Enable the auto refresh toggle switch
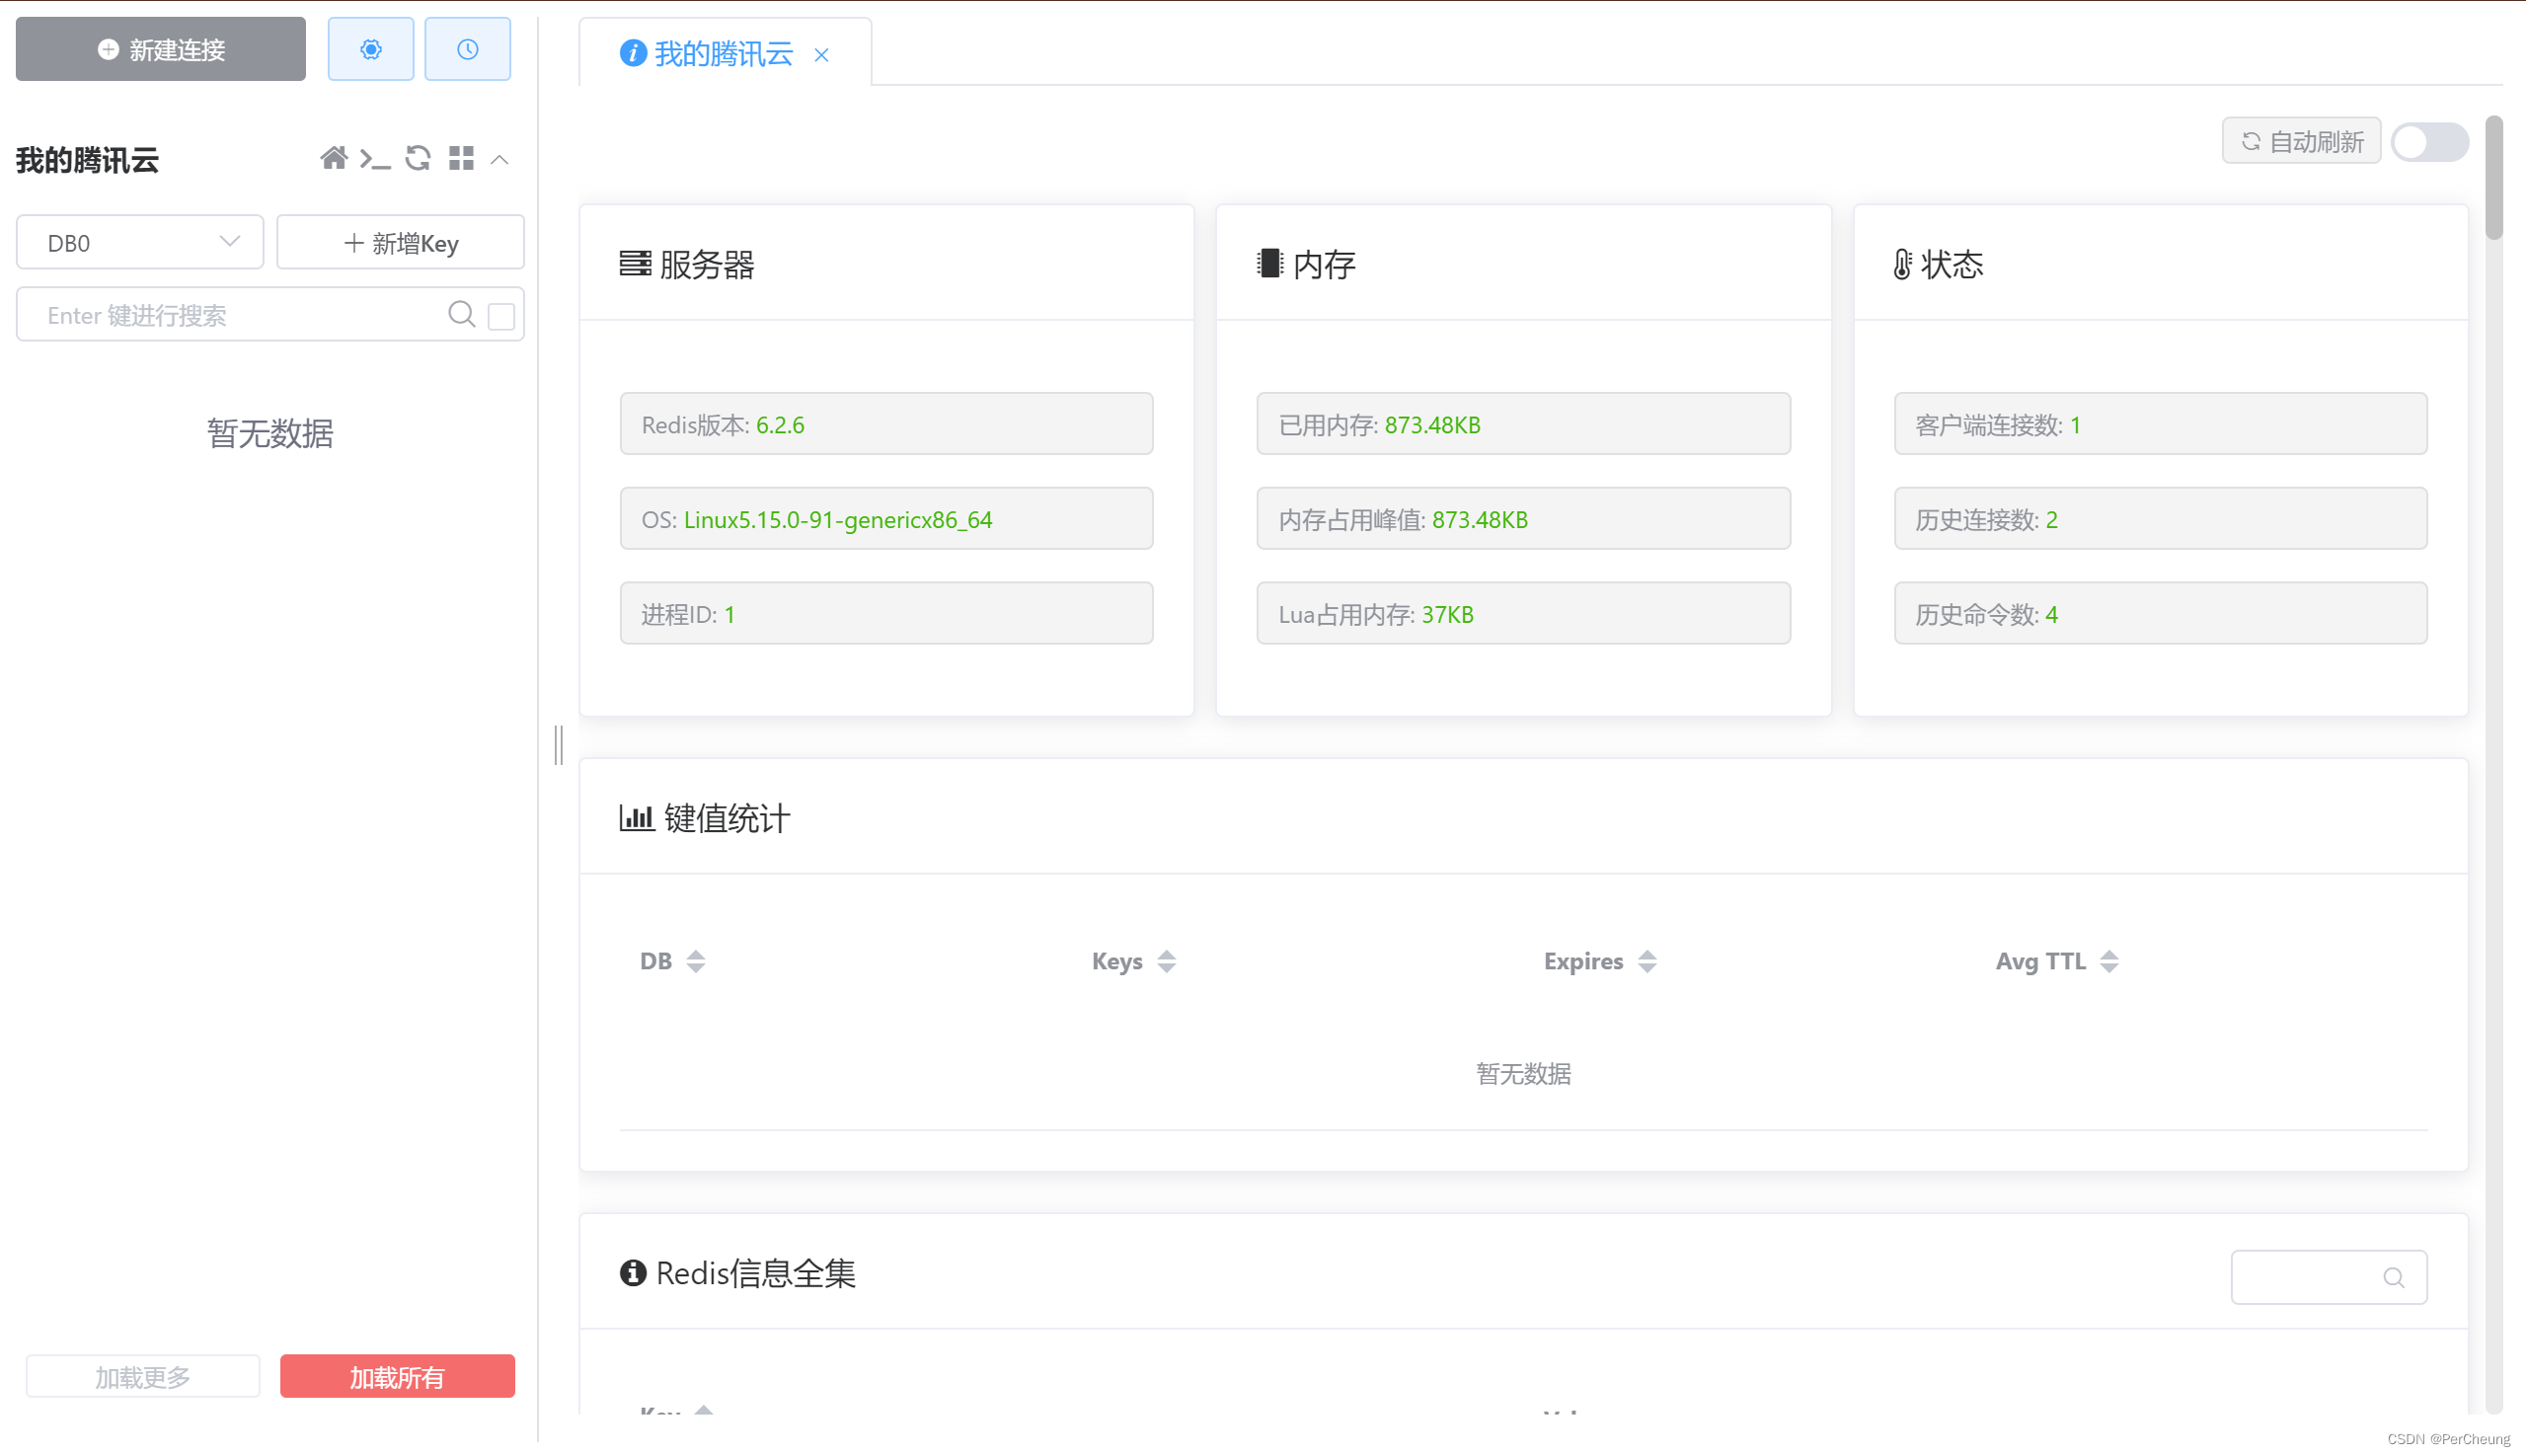The width and height of the screenshot is (2526, 1456). (x=2430, y=141)
